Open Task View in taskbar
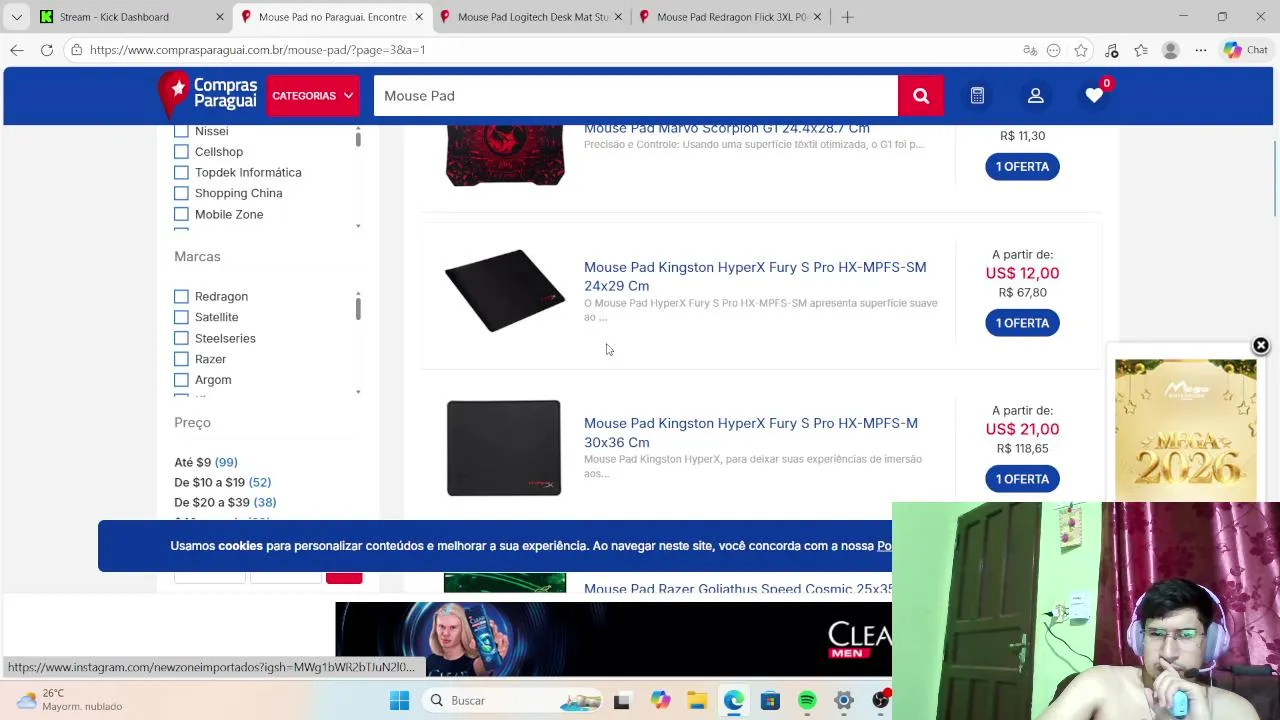Viewport: 1280px width, 720px height. [622, 701]
